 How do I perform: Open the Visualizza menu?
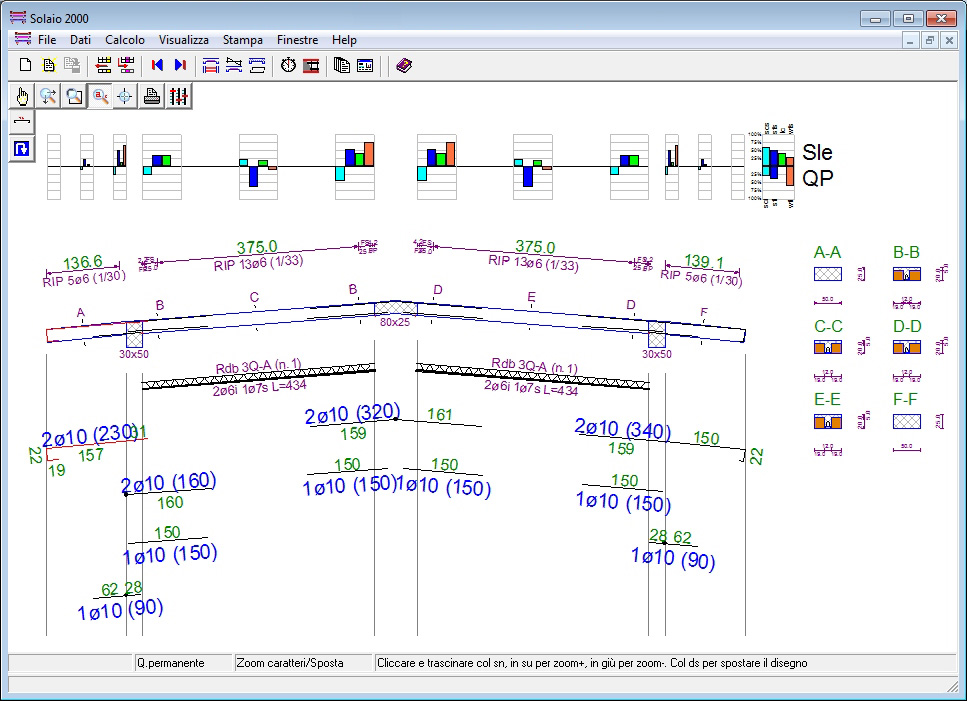coord(184,40)
